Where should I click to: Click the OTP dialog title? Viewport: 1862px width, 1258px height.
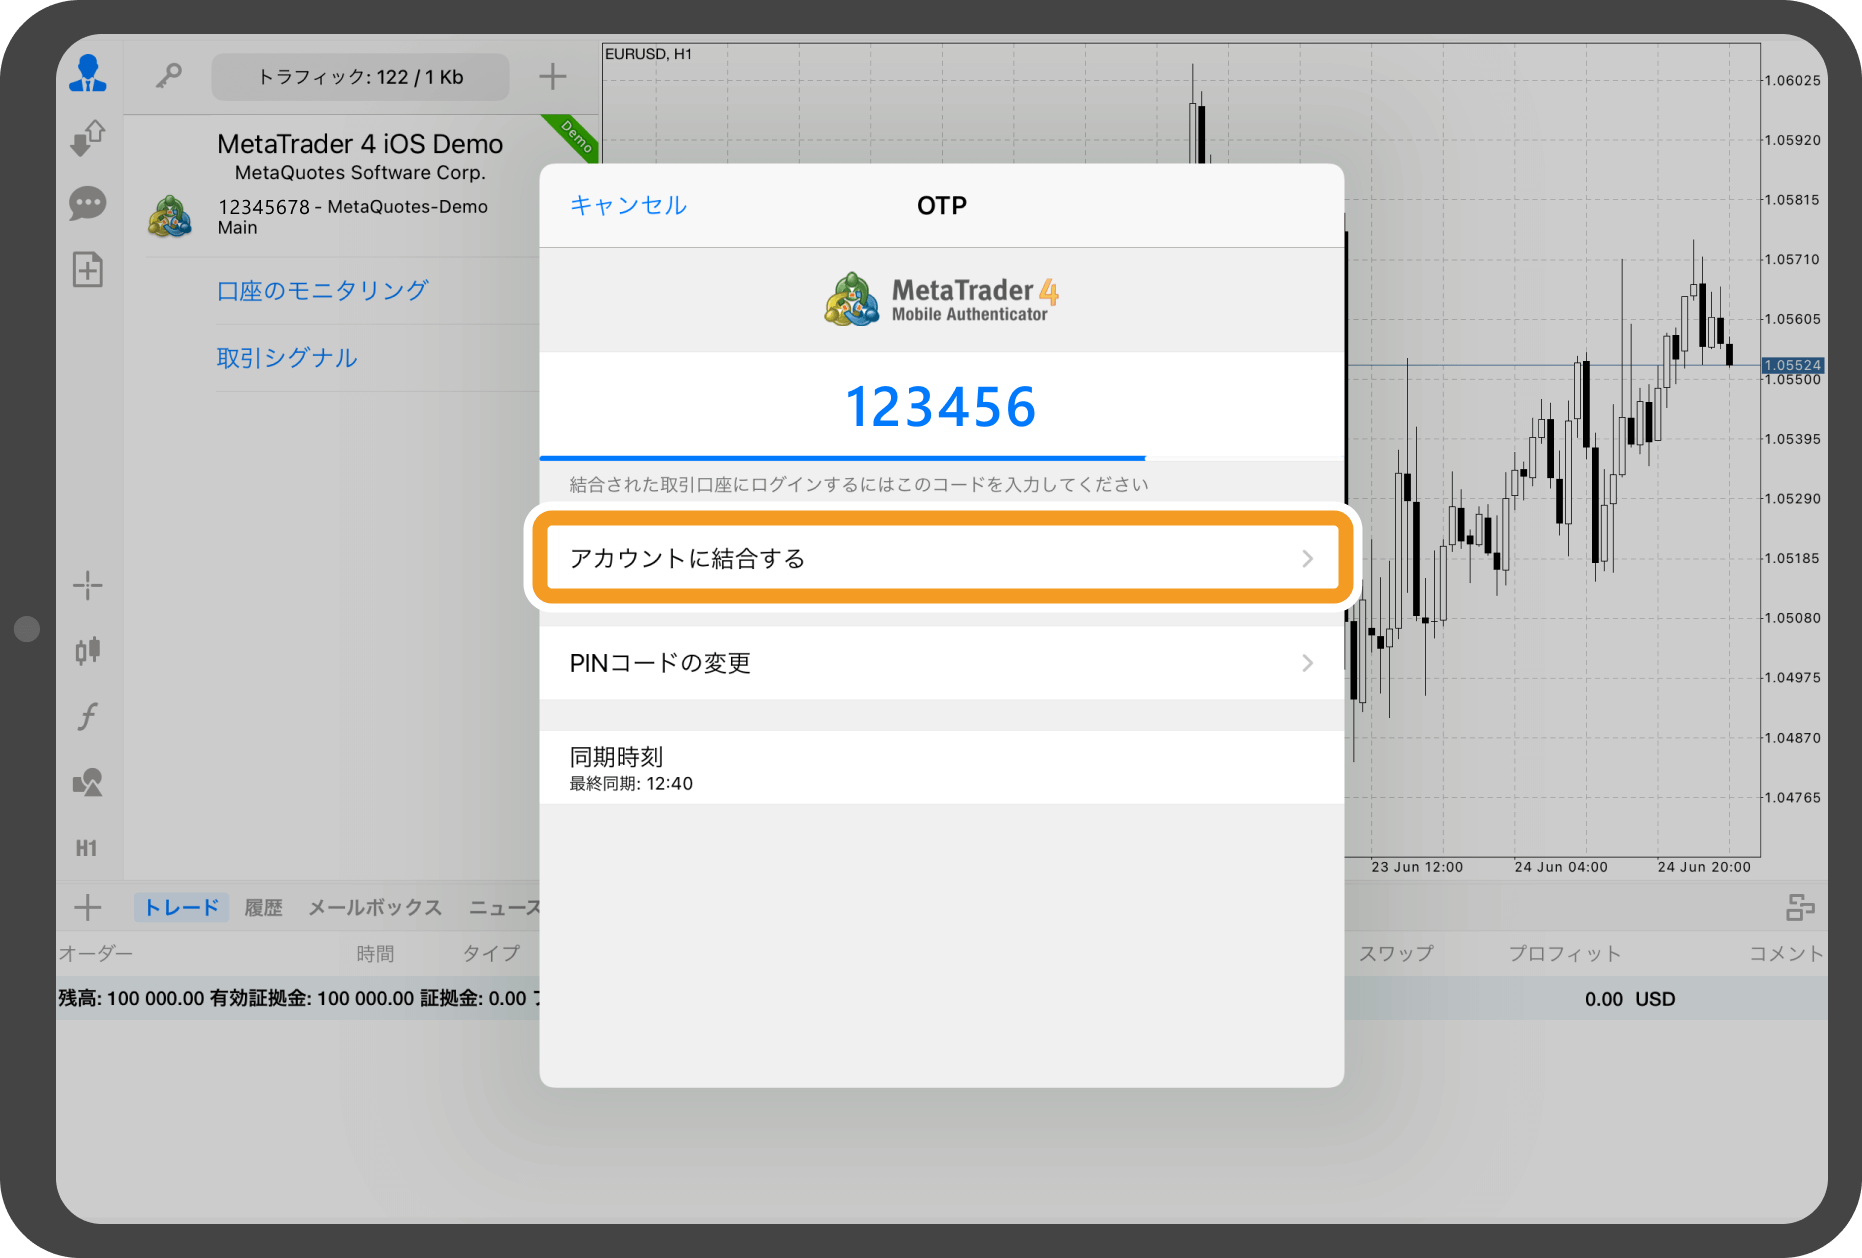pos(941,205)
